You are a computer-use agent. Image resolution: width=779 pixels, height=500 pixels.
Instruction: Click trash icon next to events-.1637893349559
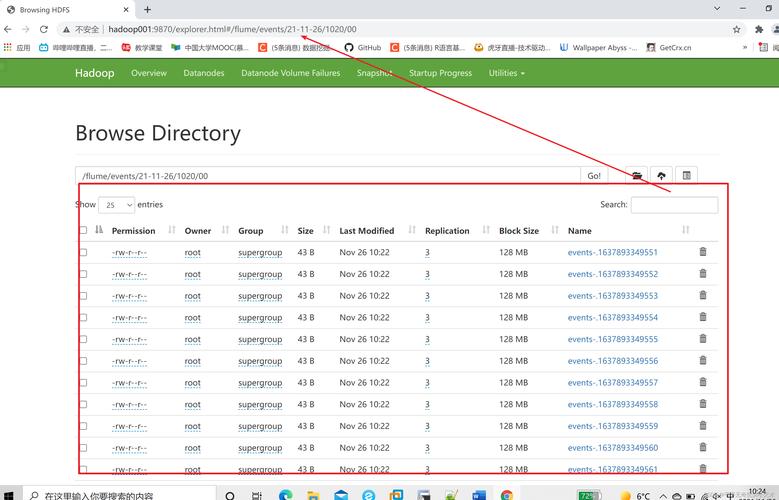click(x=702, y=425)
